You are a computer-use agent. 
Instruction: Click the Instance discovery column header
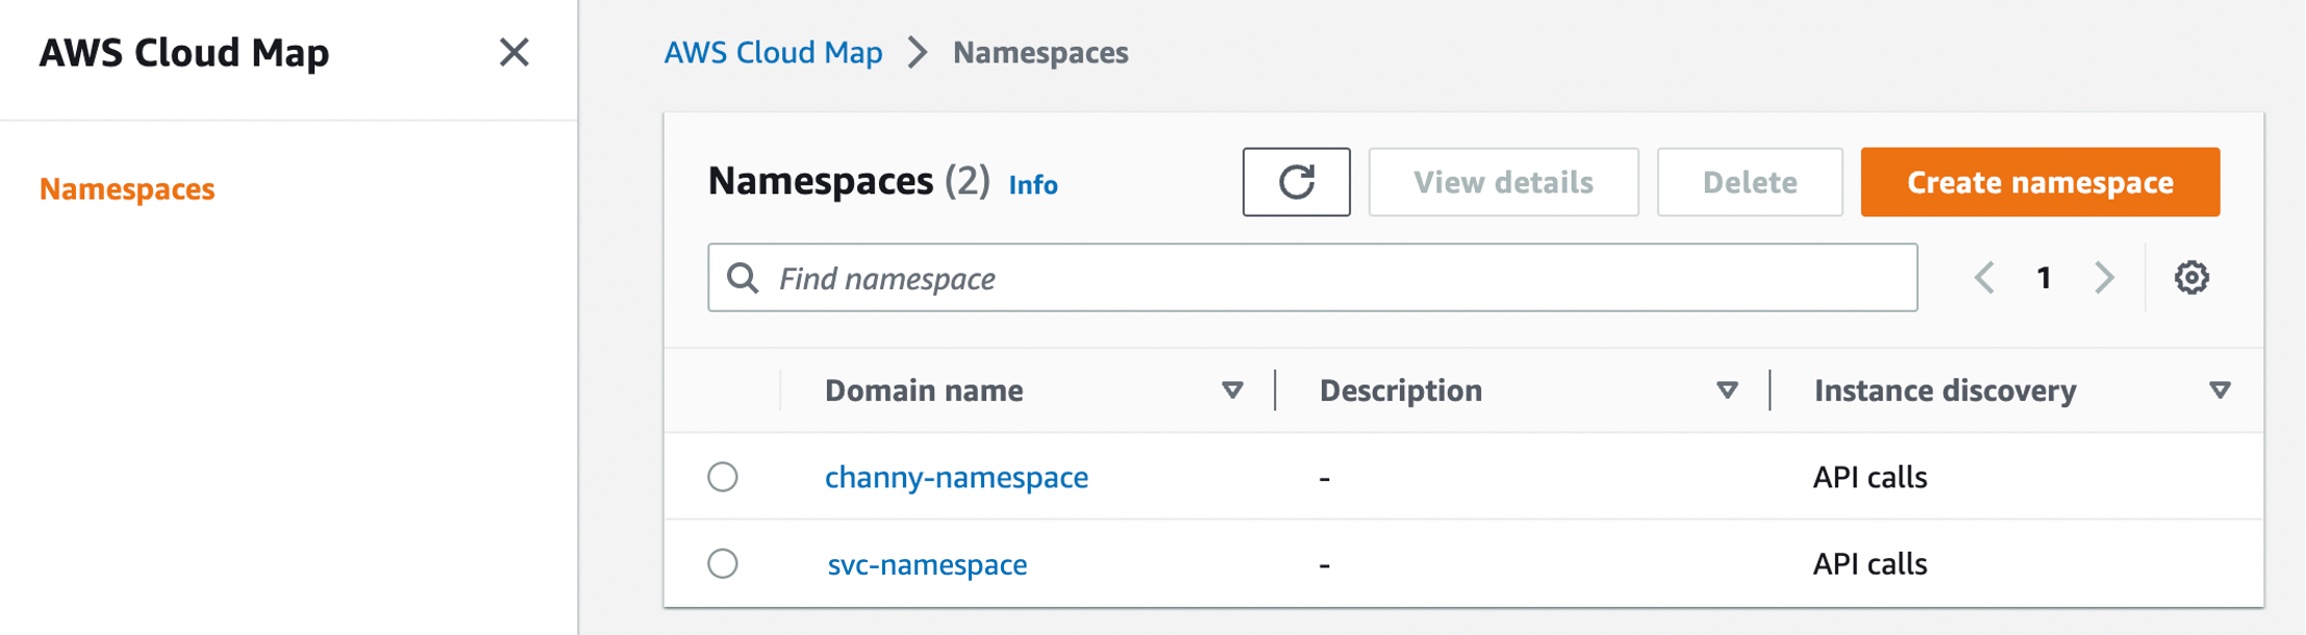1945,390
